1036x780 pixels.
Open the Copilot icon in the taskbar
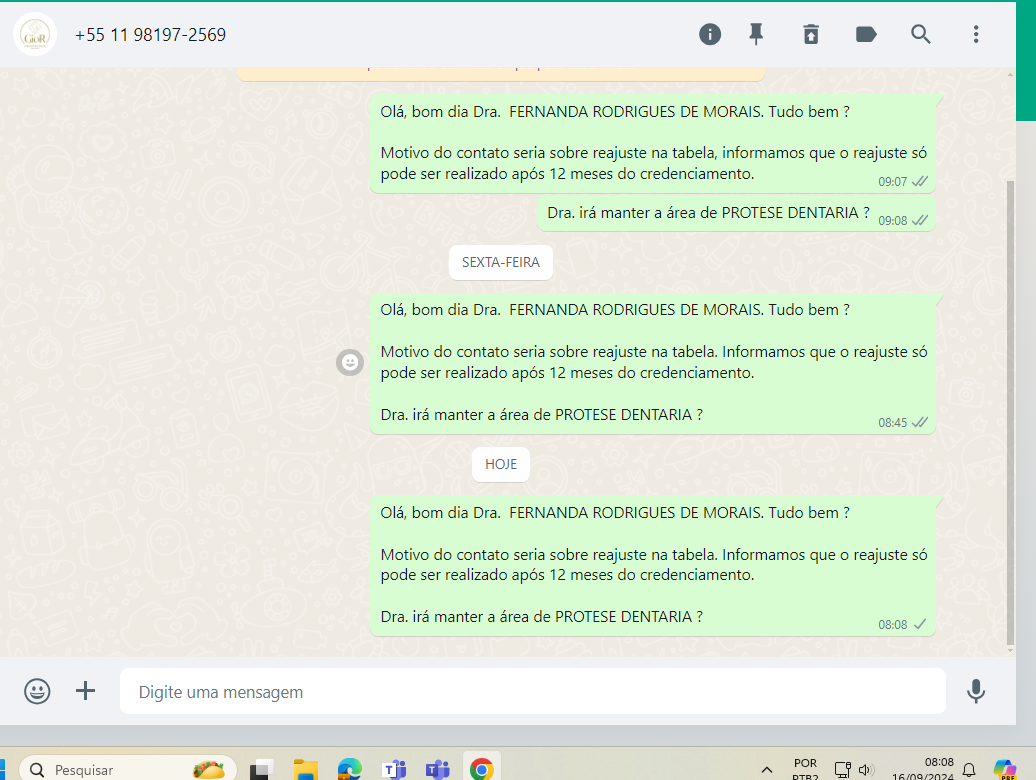click(1004, 769)
